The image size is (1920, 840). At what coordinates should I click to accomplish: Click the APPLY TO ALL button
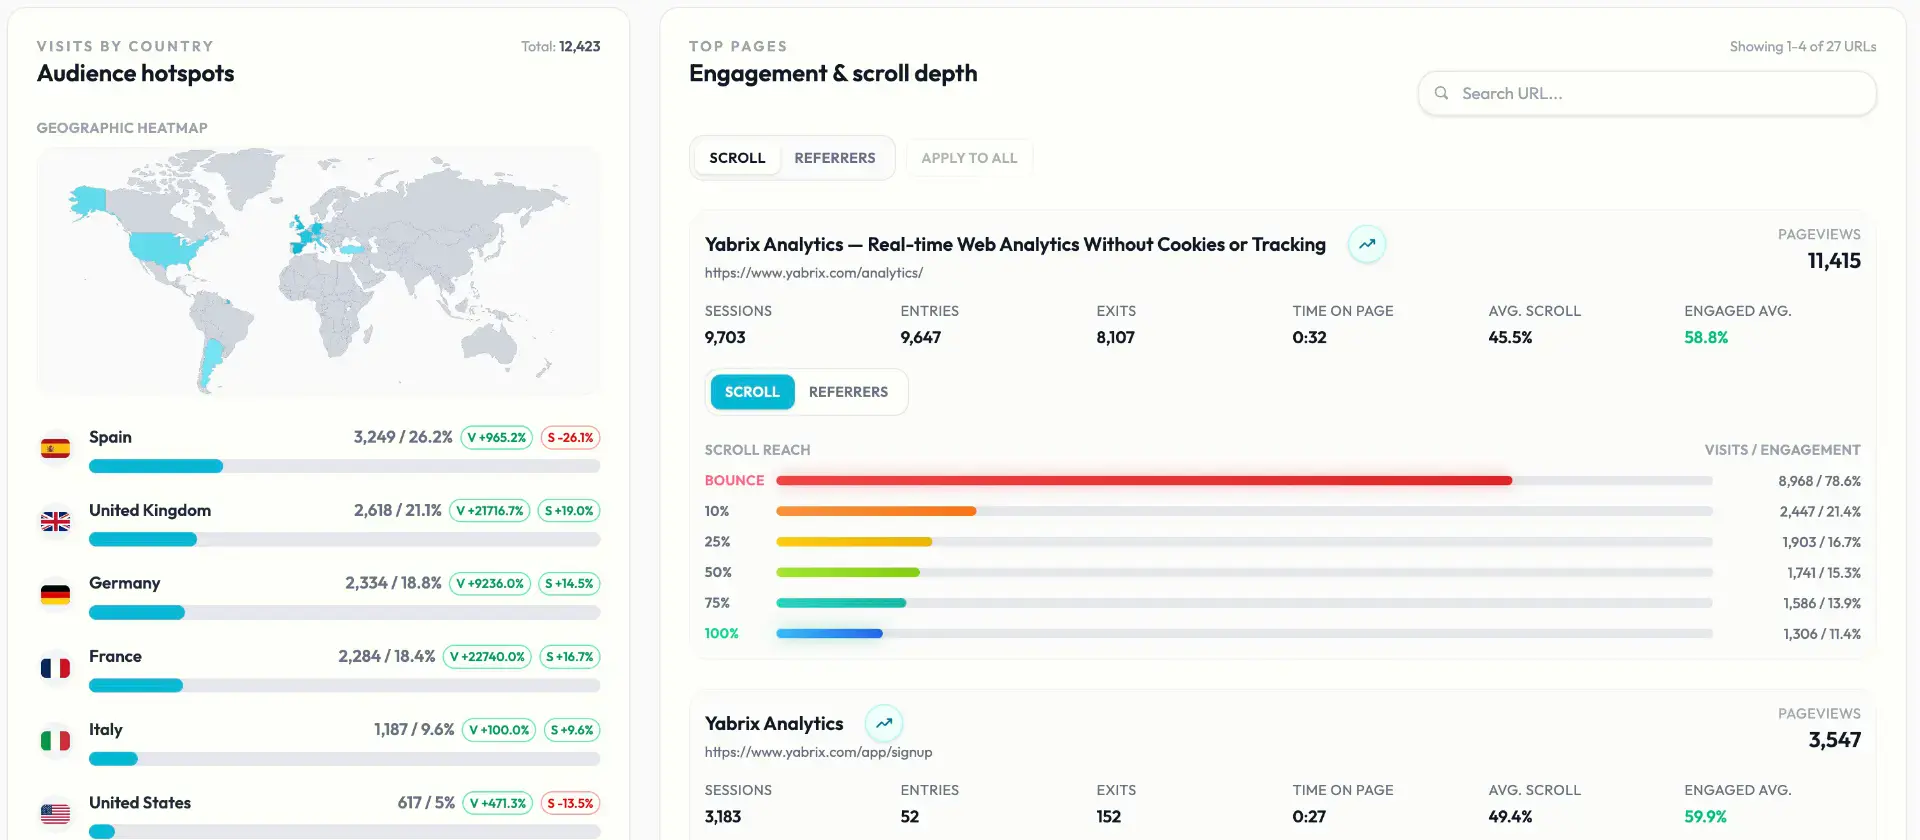(x=969, y=158)
